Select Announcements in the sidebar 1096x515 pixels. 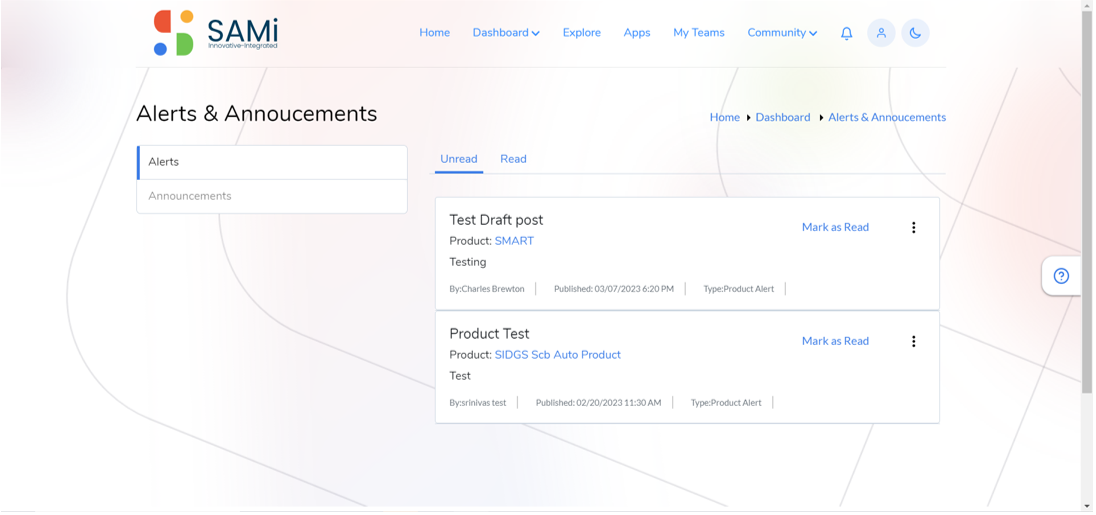click(x=272, y=196)
